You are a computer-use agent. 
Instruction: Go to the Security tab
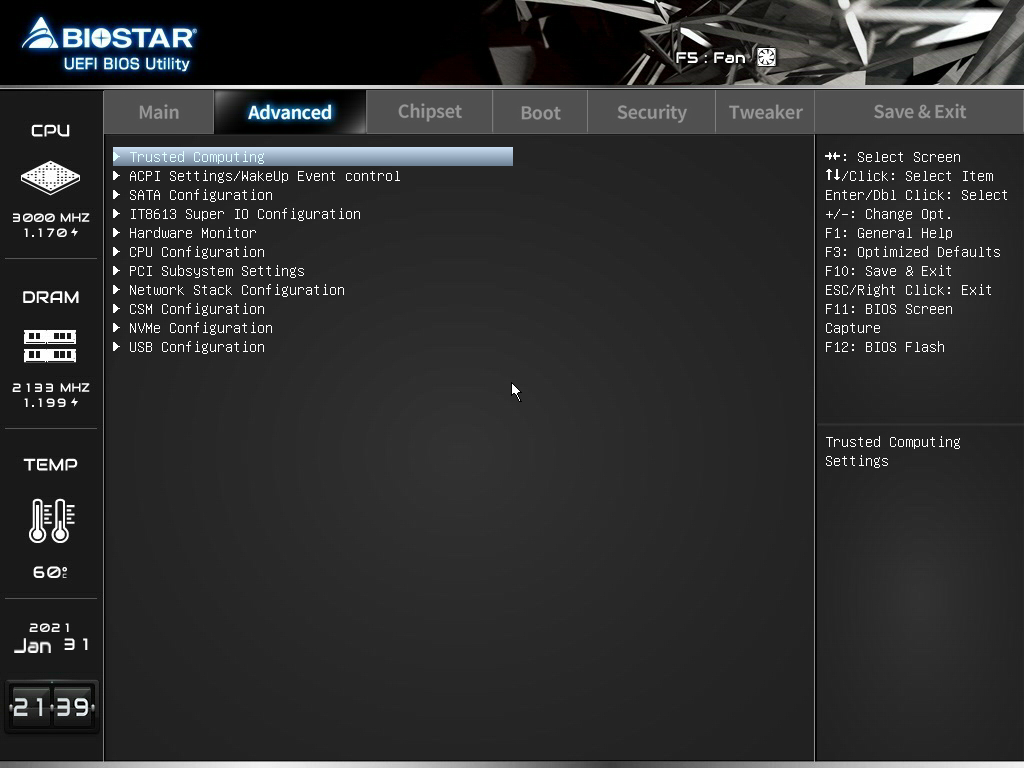click(651, 112)
